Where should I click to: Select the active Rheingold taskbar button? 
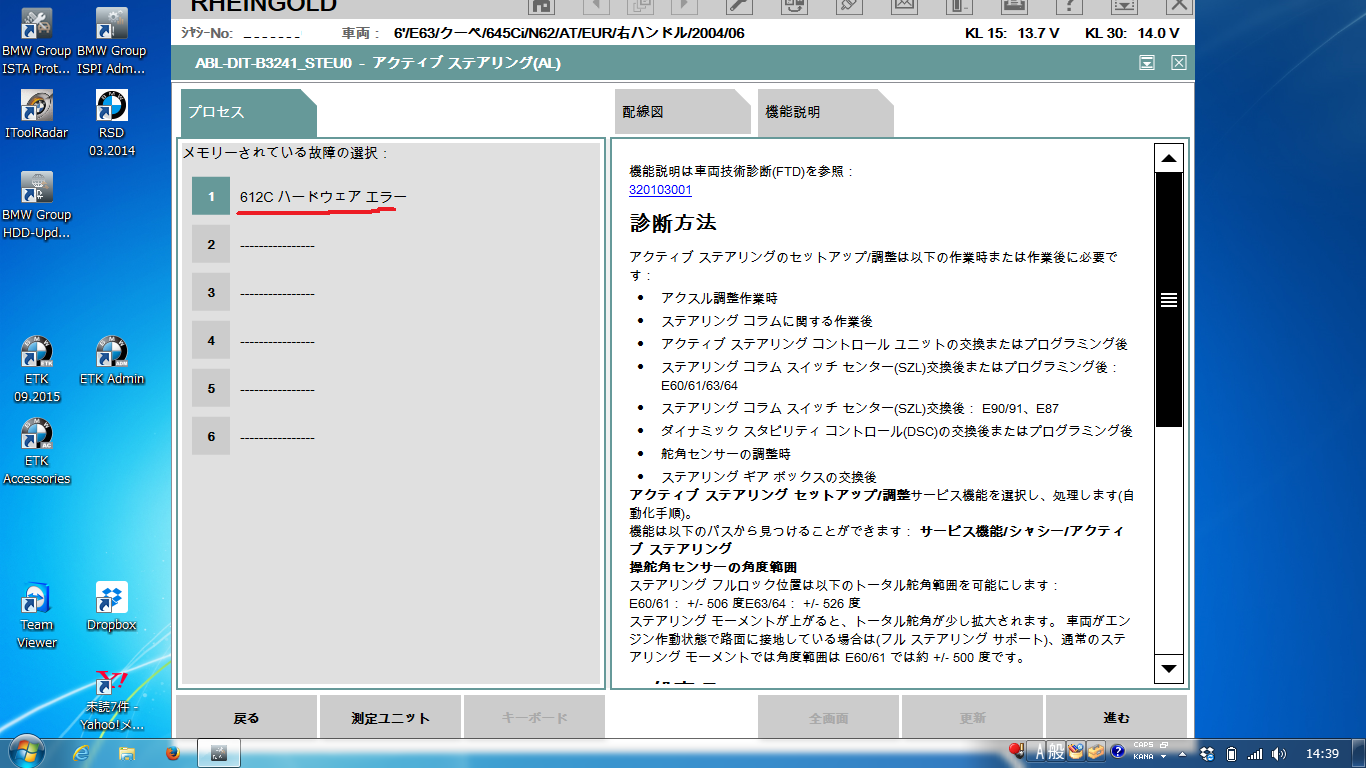(219, 752)
